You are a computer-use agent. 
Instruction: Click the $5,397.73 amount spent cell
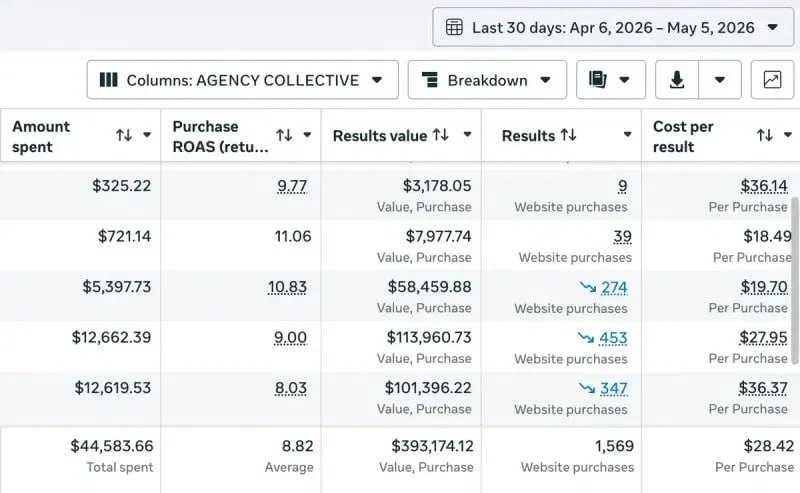pos(117,287)
